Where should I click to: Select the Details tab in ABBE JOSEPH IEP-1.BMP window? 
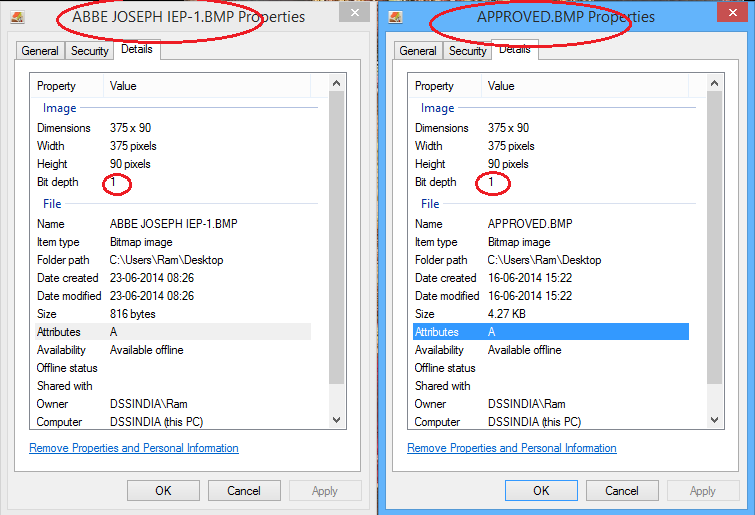click(137, 49)
